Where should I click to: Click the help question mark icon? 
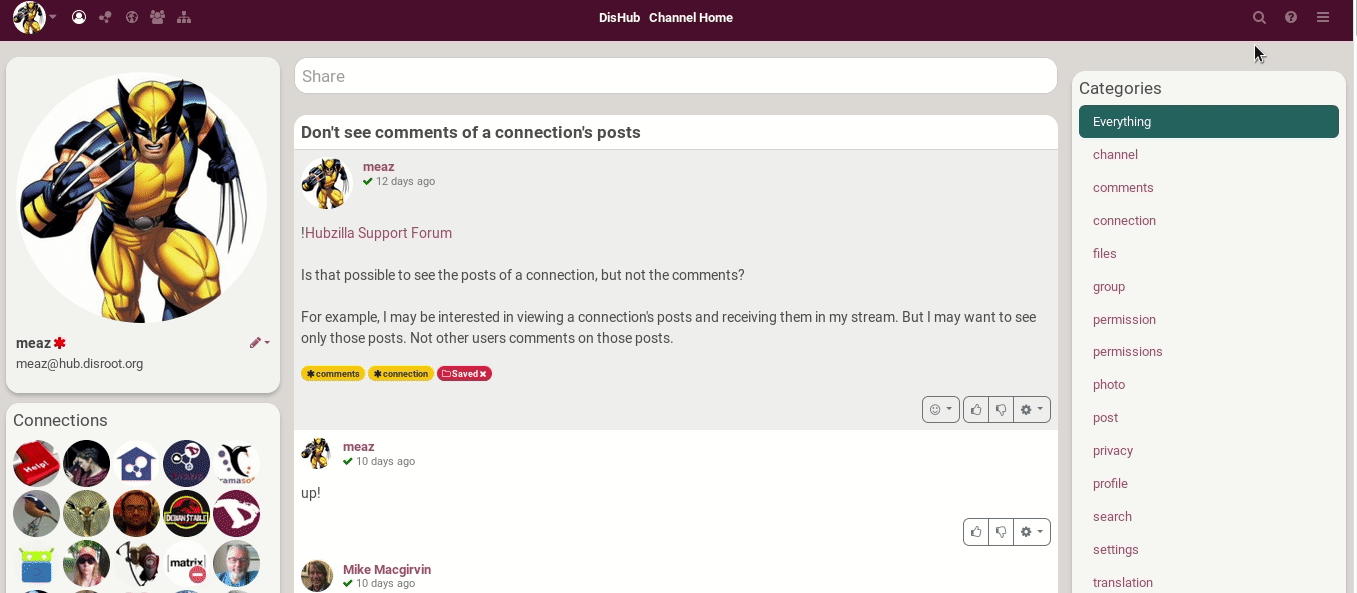[x=1291, y=18]
